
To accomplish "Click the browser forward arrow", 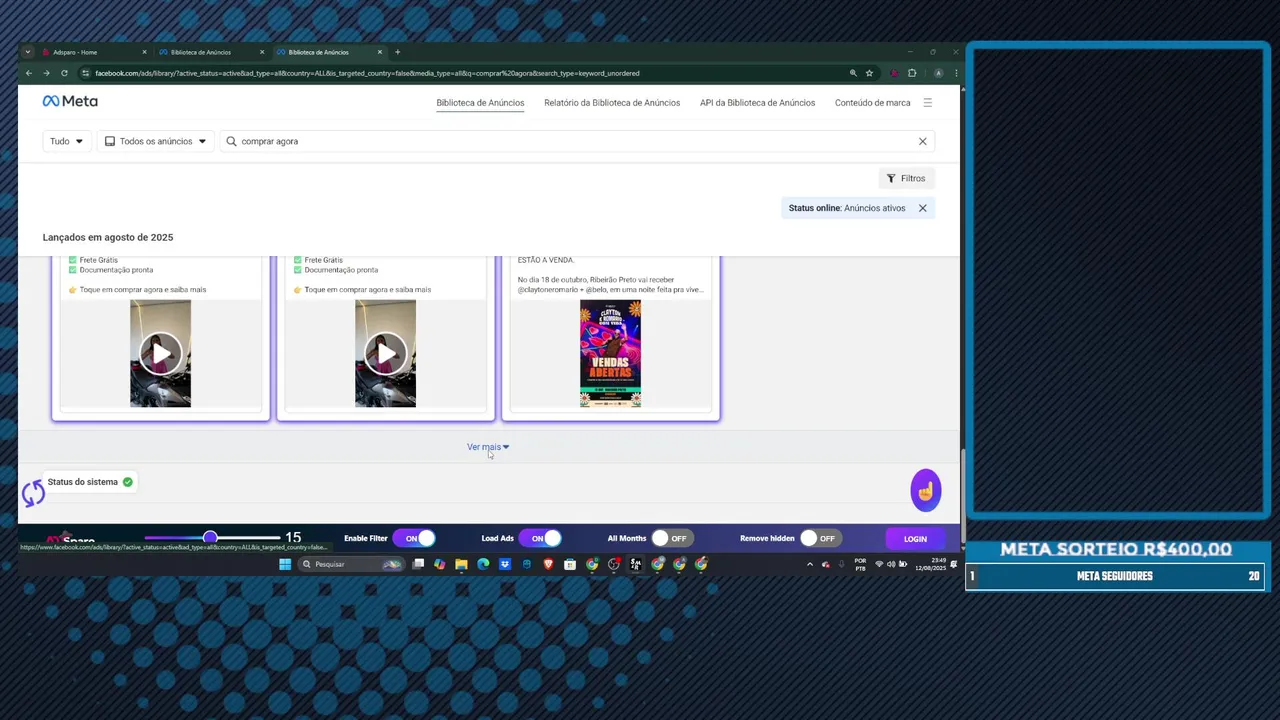I will 46,73.
